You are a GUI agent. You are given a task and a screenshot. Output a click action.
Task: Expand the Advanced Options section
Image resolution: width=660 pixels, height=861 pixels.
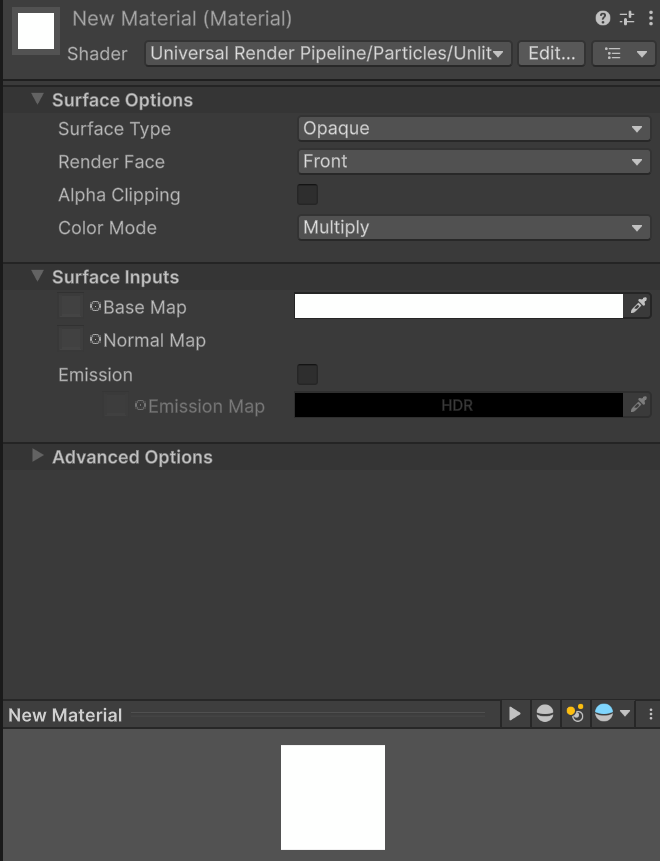tap(37, 456)
